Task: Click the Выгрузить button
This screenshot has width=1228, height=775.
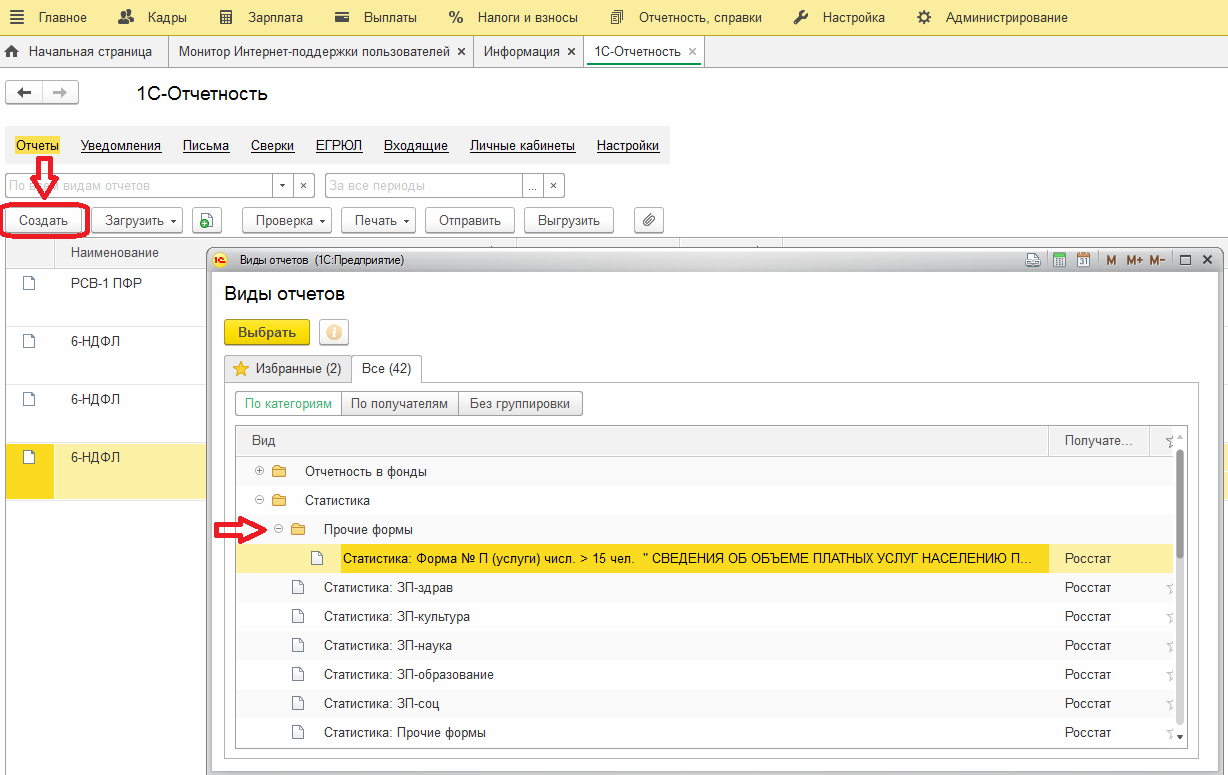Action: coord(568,221)
